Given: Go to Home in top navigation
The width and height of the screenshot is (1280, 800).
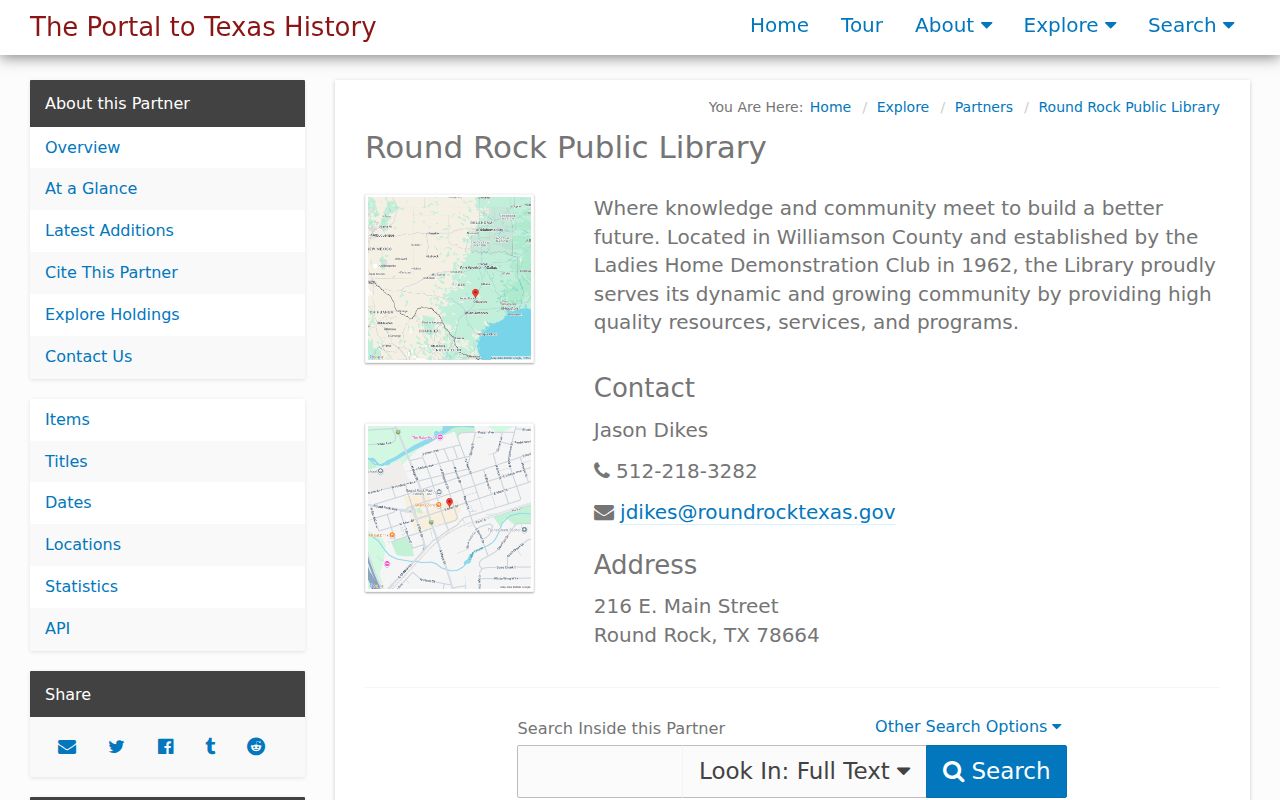Looking at the screenshot, I should 779,26.
